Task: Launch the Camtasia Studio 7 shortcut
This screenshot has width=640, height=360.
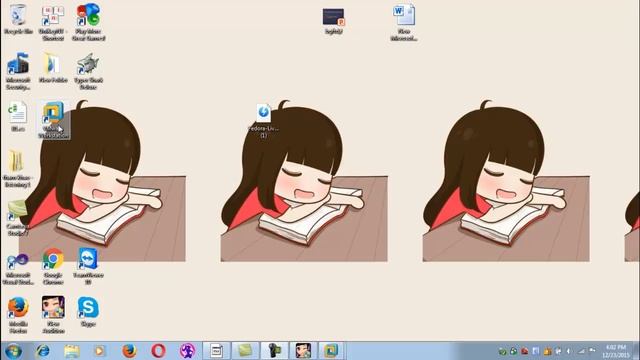Action: tap(17, 218)
